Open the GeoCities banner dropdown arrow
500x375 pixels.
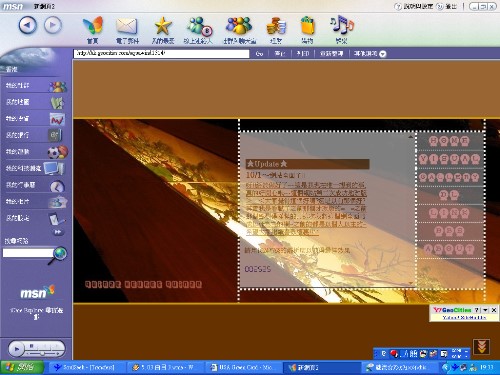click(x=485, y=310)
